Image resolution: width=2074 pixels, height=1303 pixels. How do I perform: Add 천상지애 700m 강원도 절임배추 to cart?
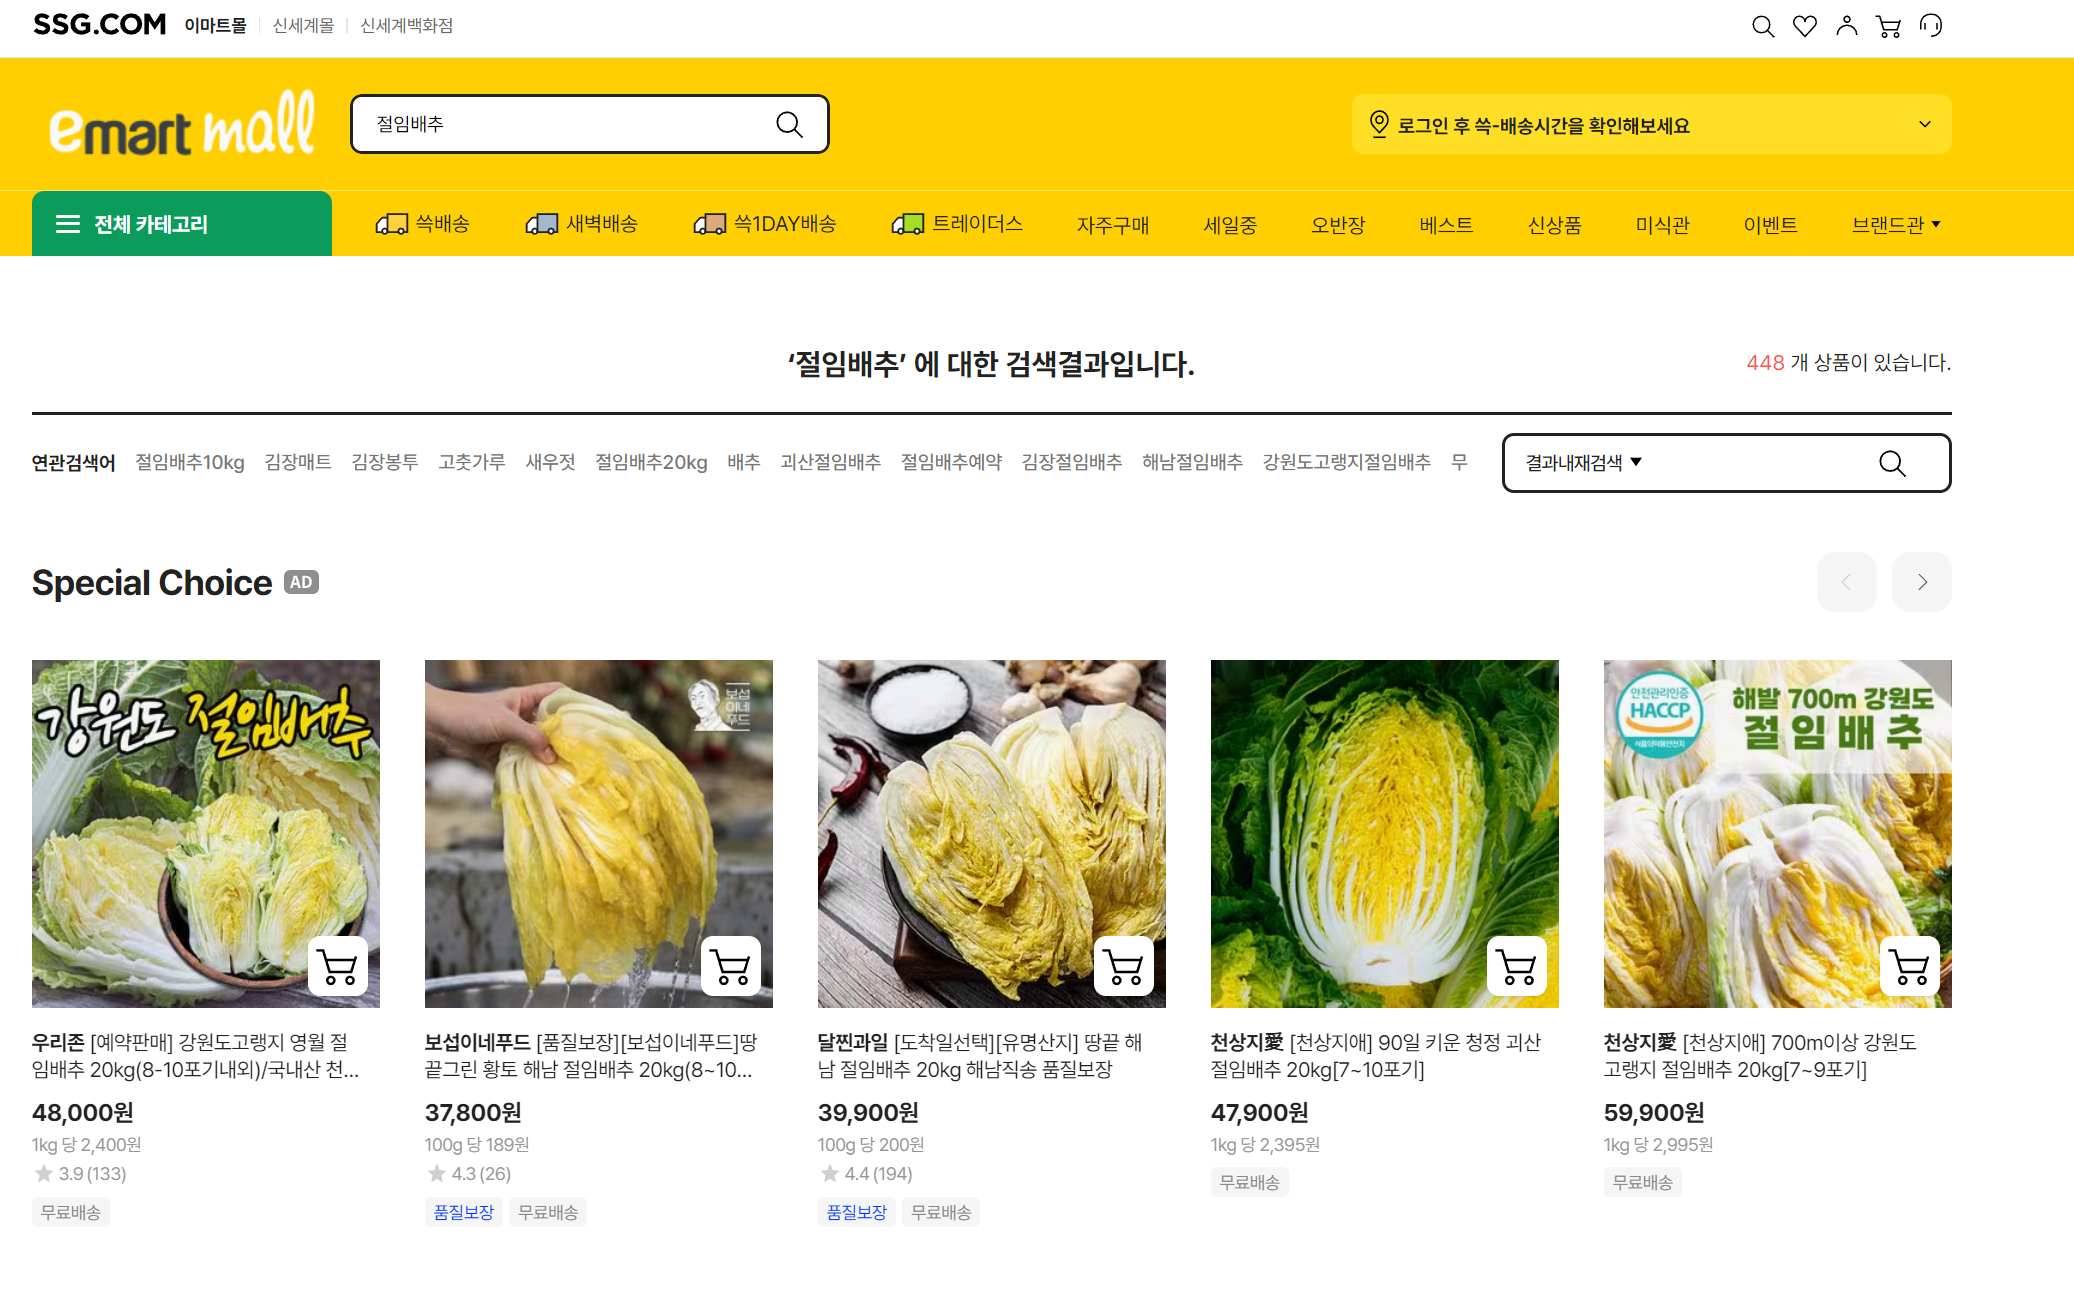(1910, 967)
